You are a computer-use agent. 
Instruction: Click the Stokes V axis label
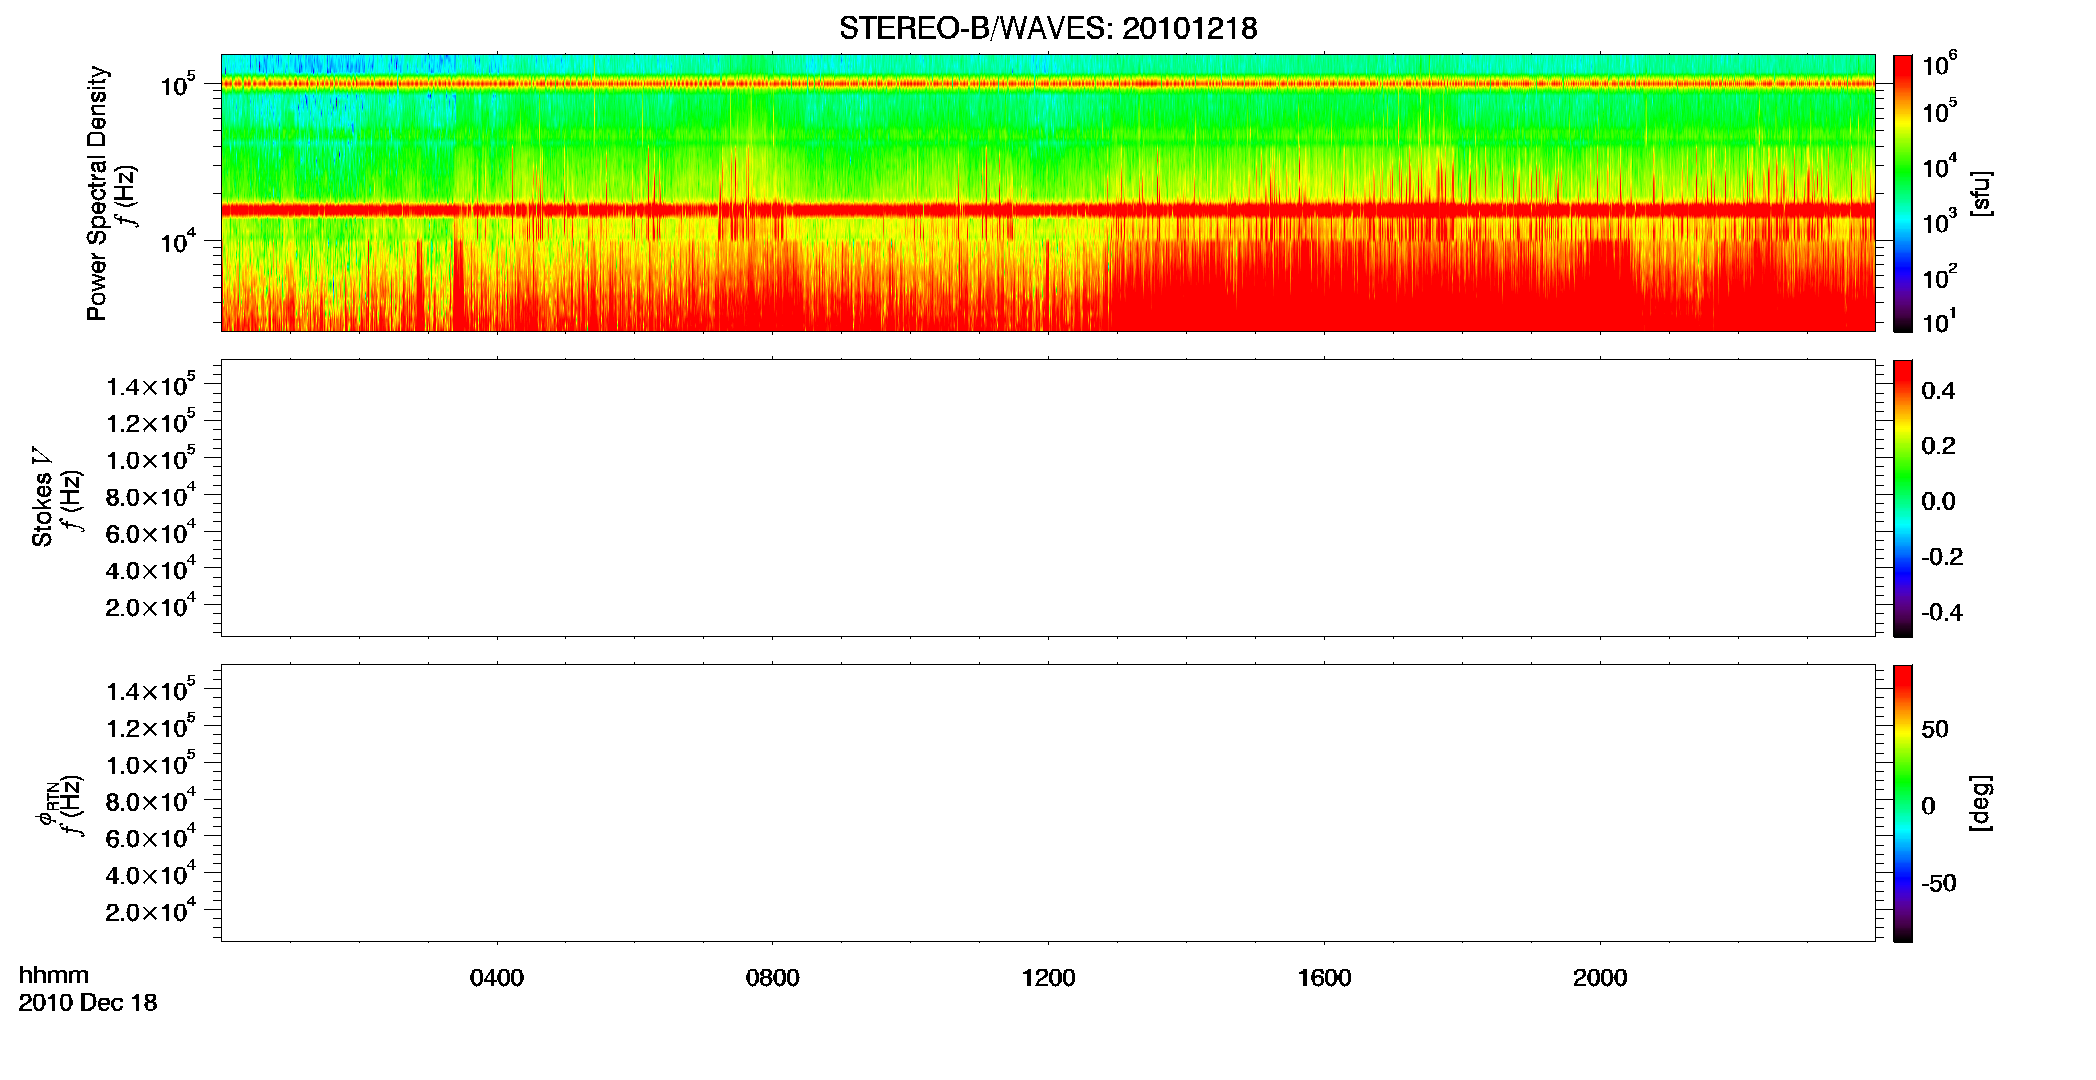point(42,497)
